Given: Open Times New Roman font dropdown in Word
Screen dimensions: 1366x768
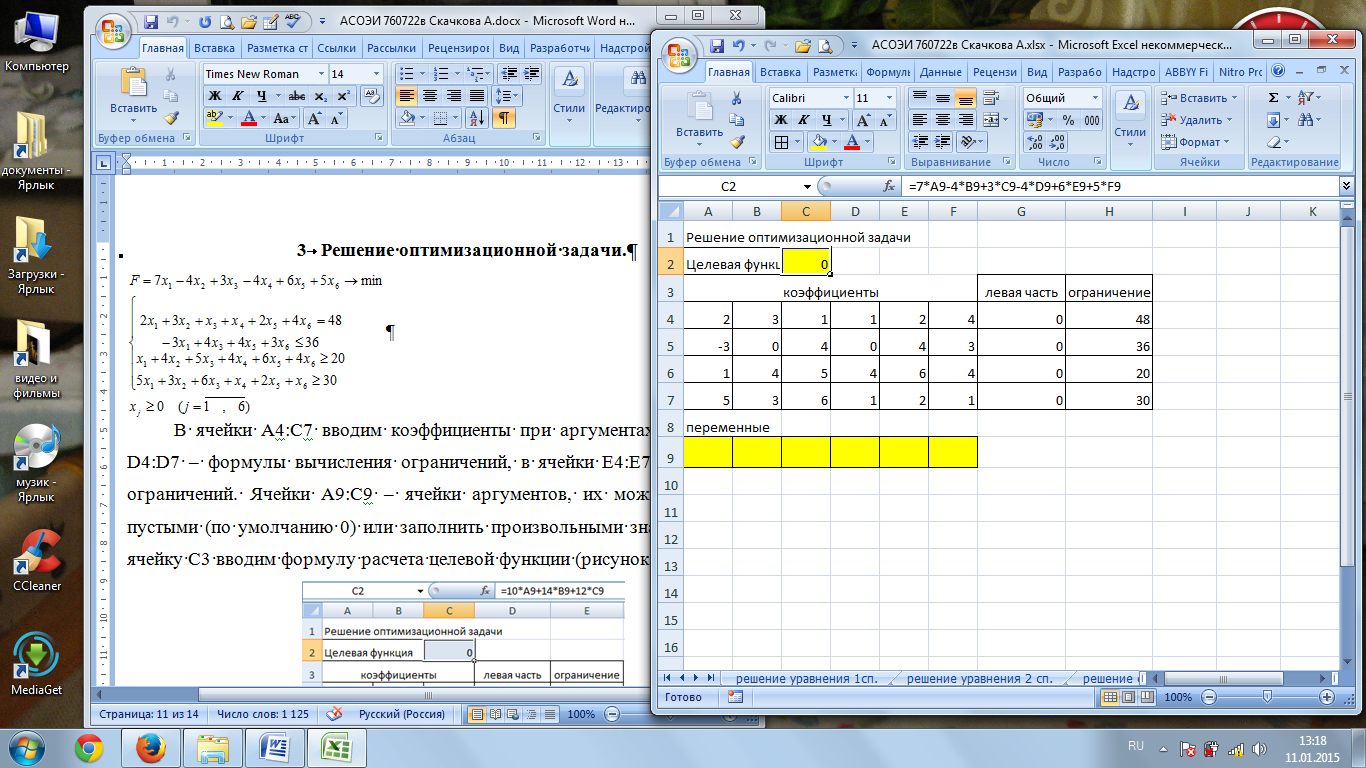Looking at the screenshot, I should click(x=321, y=74).
